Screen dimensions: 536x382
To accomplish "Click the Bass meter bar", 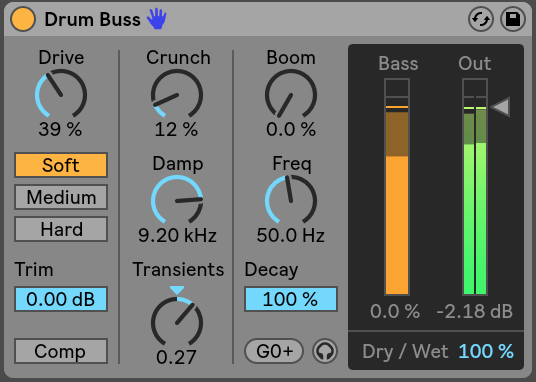I will (x=397, y=187).
